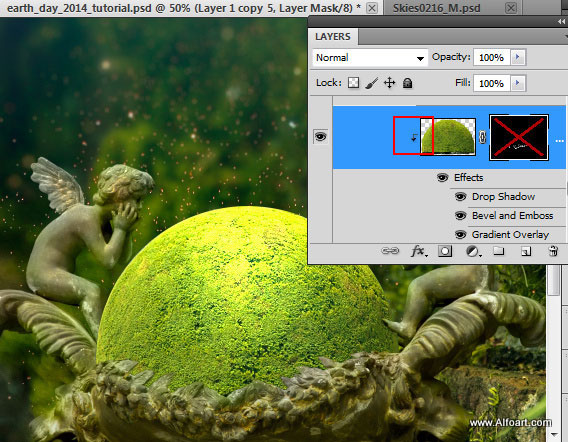Viewport: 568px width, 442px height.
Task: Open the blend mode dropdown showing Normal
Action: 370,58
